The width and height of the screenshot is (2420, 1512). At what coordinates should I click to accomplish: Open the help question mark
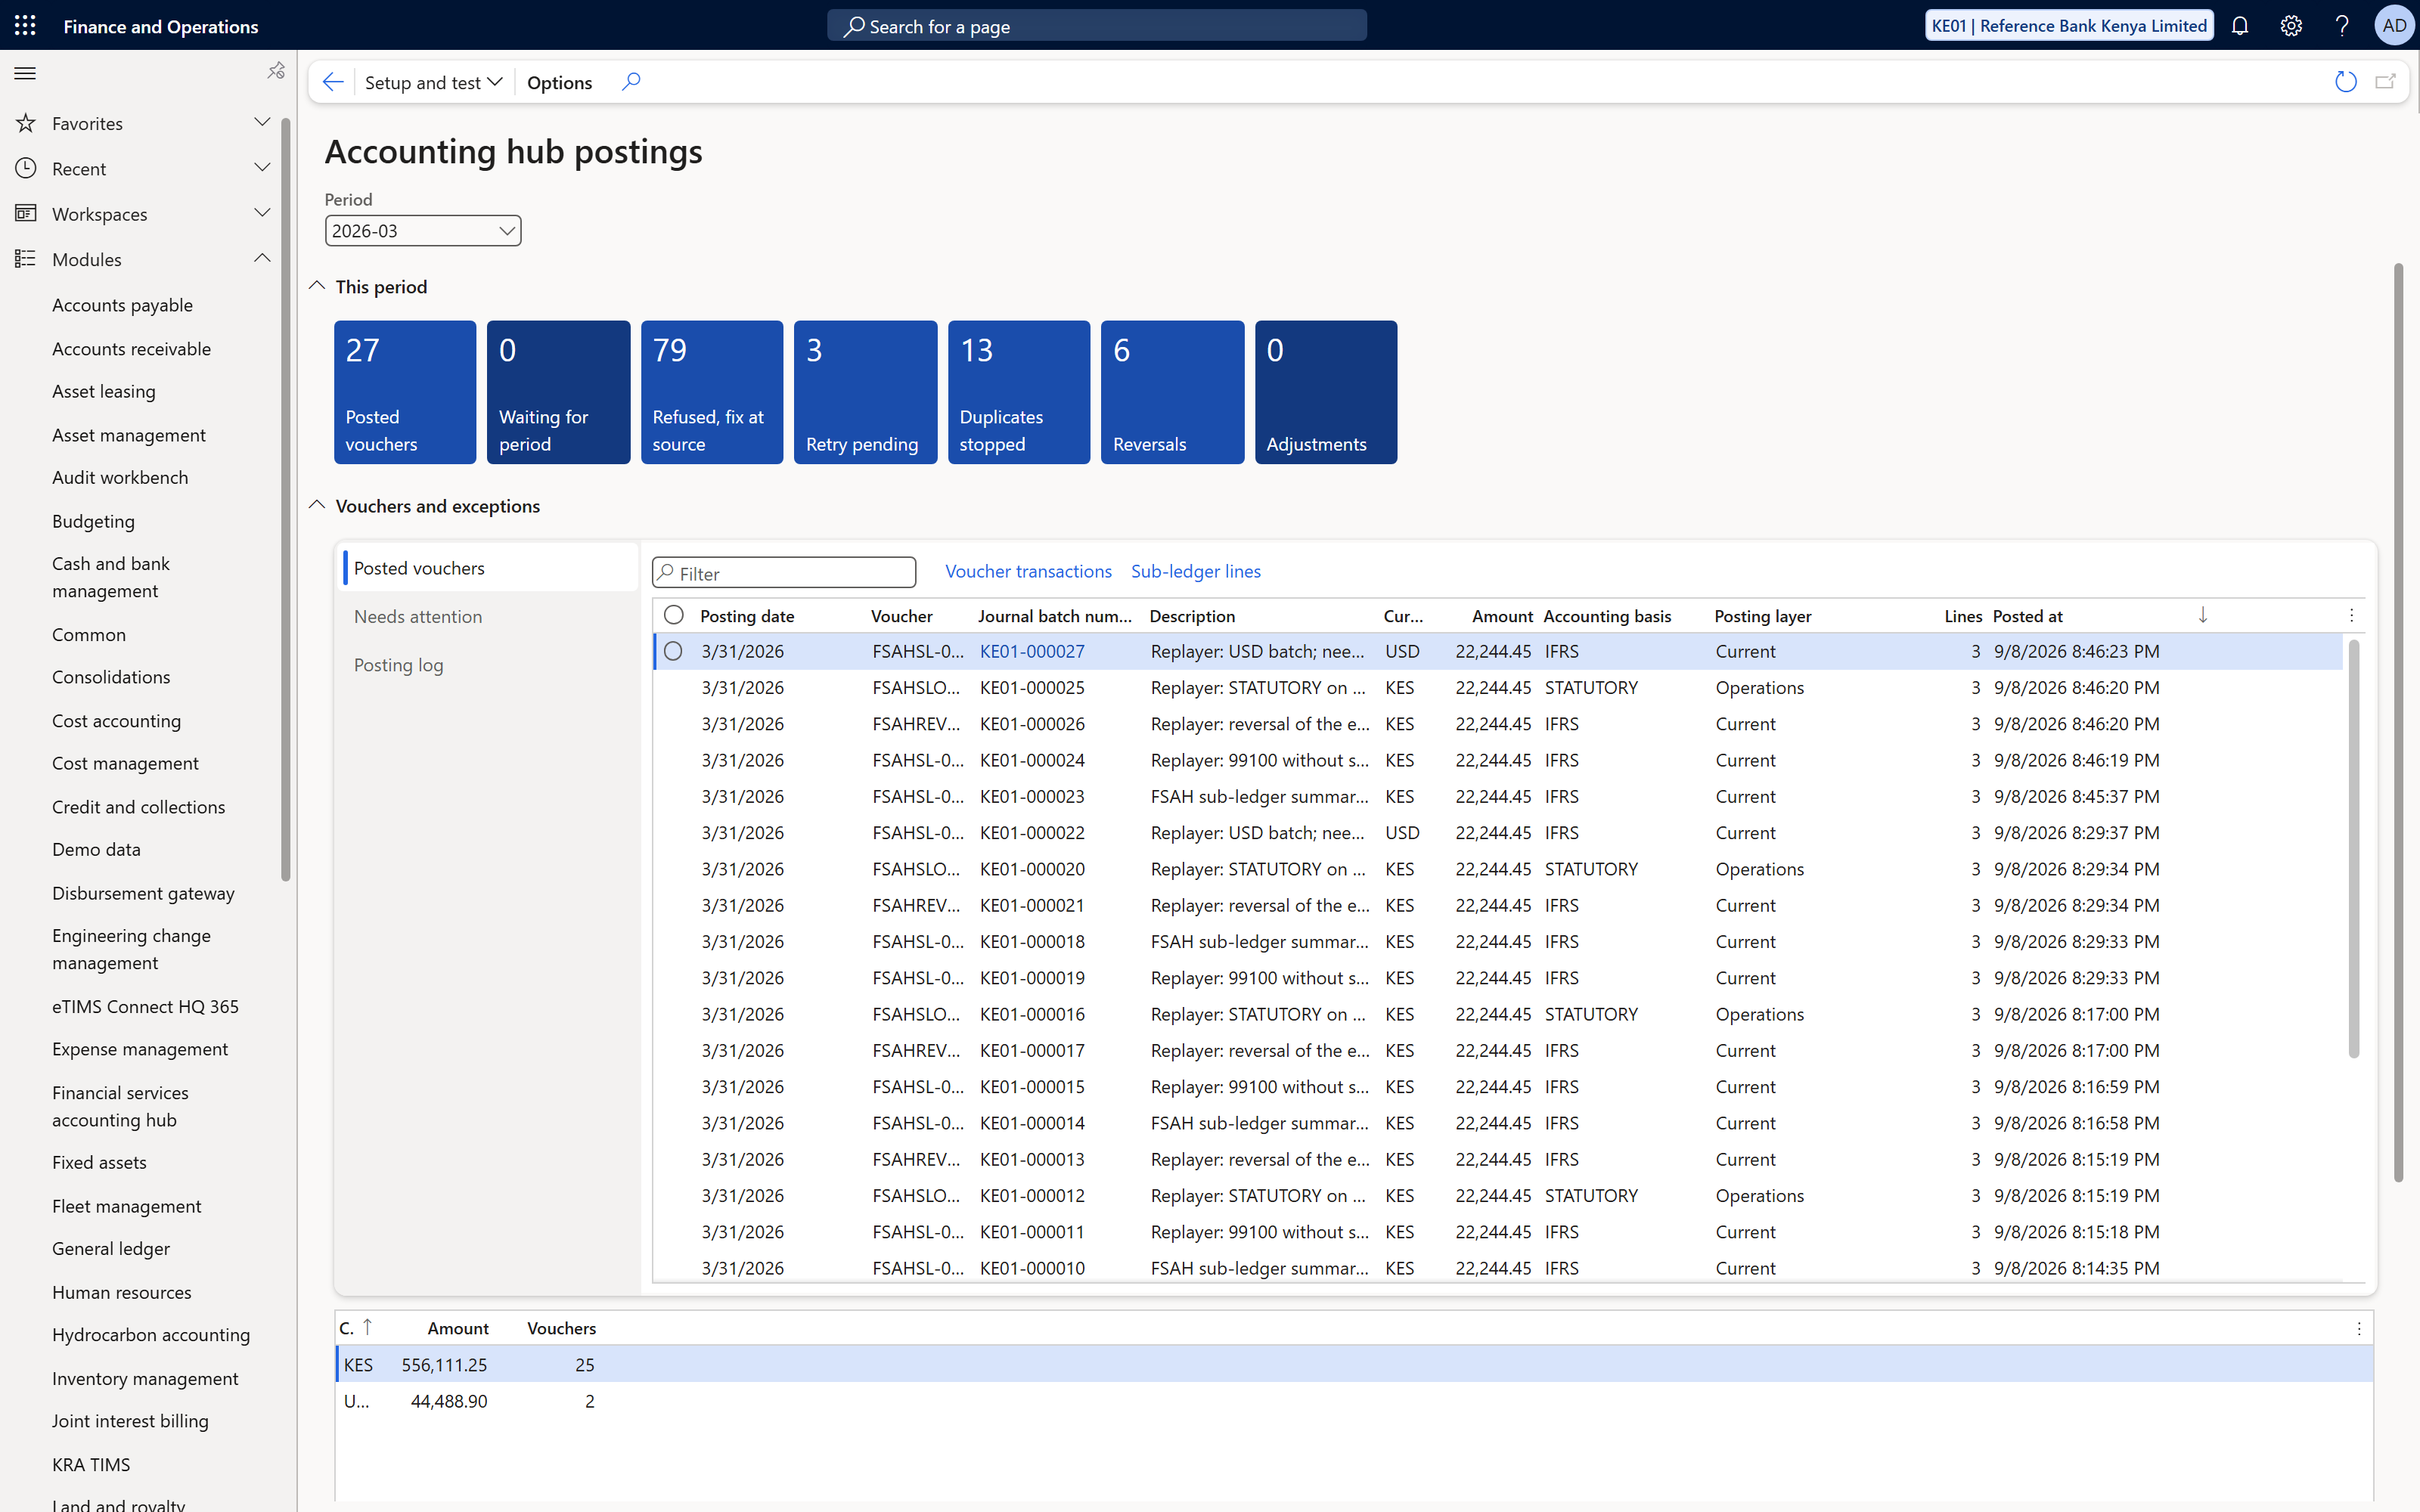[2342, 26]
